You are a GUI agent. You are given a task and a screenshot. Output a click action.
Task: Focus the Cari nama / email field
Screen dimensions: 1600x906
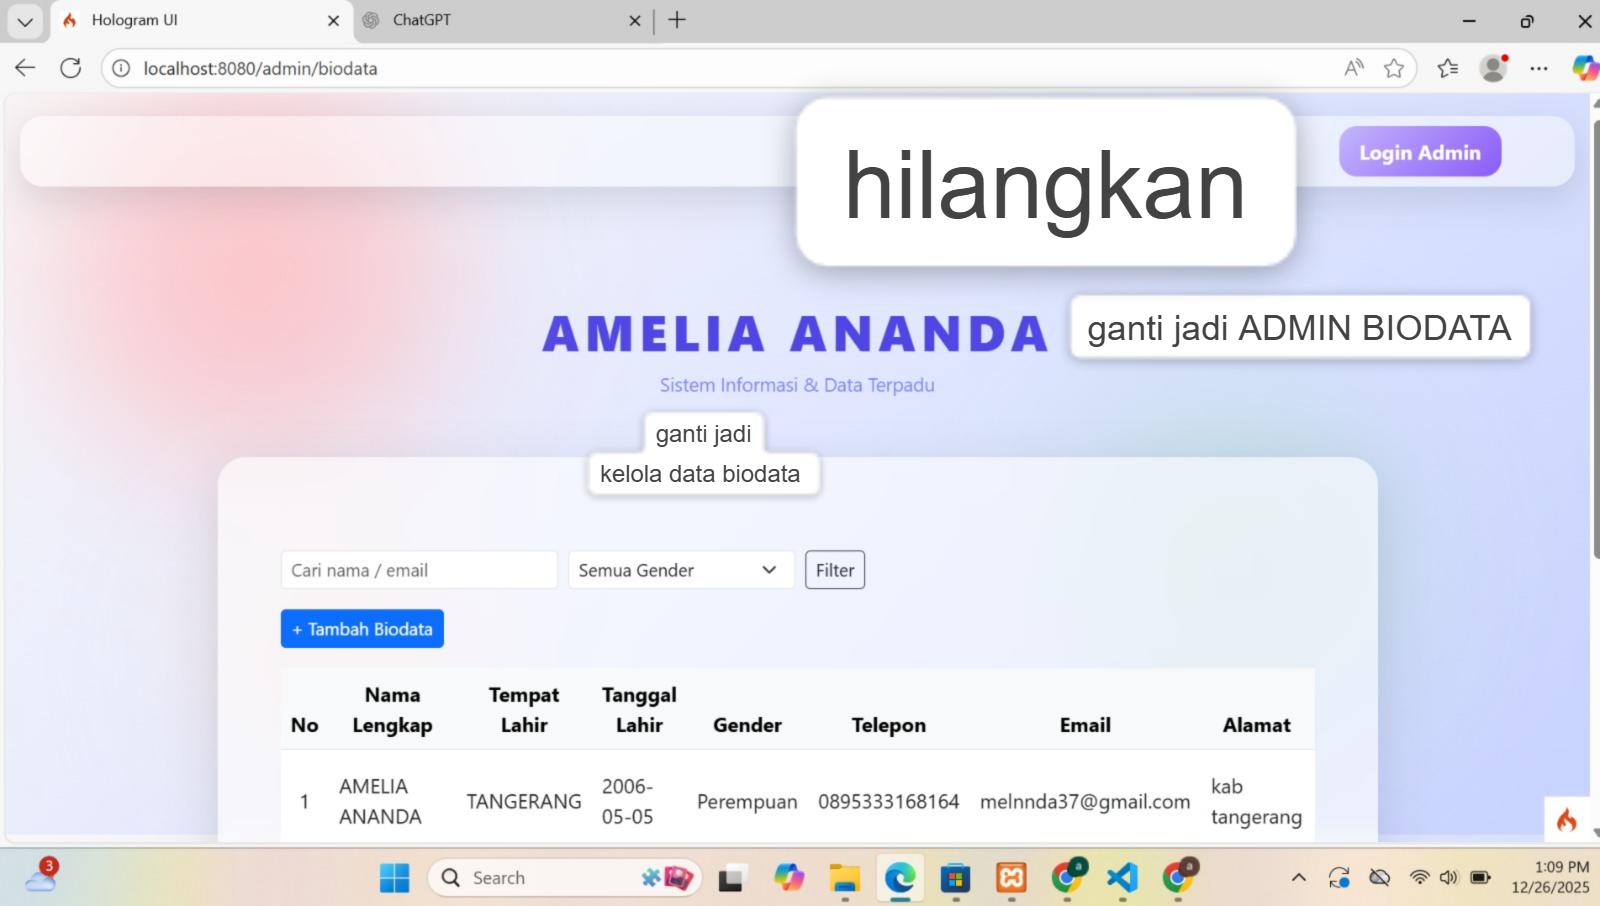[418, 570]
